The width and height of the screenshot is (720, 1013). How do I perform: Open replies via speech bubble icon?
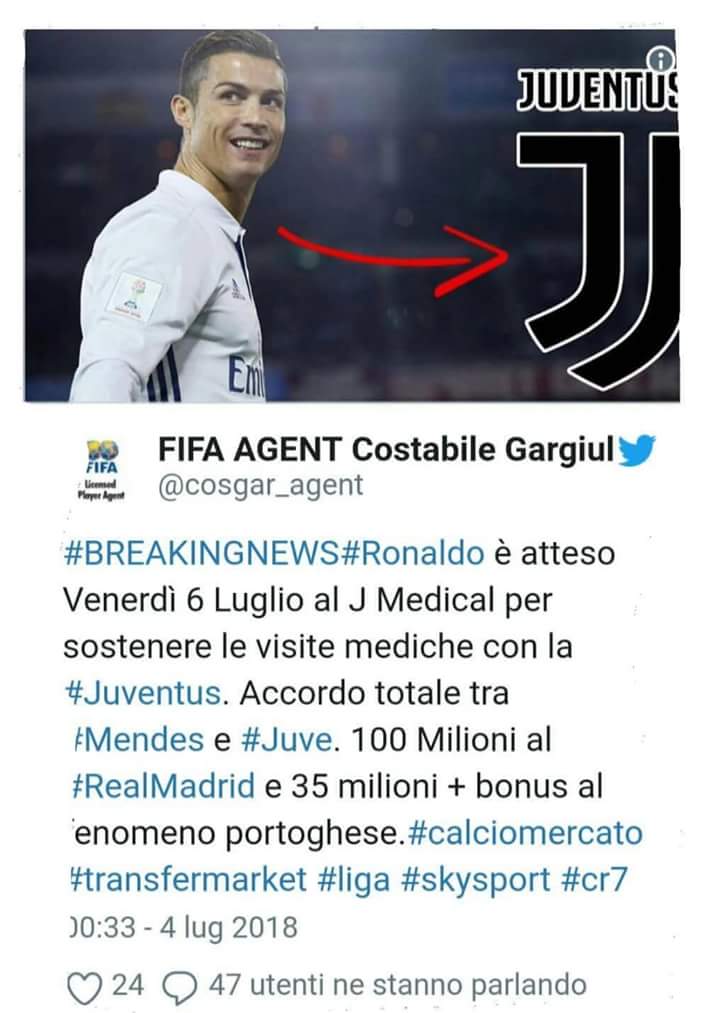(x=179, y=988)
